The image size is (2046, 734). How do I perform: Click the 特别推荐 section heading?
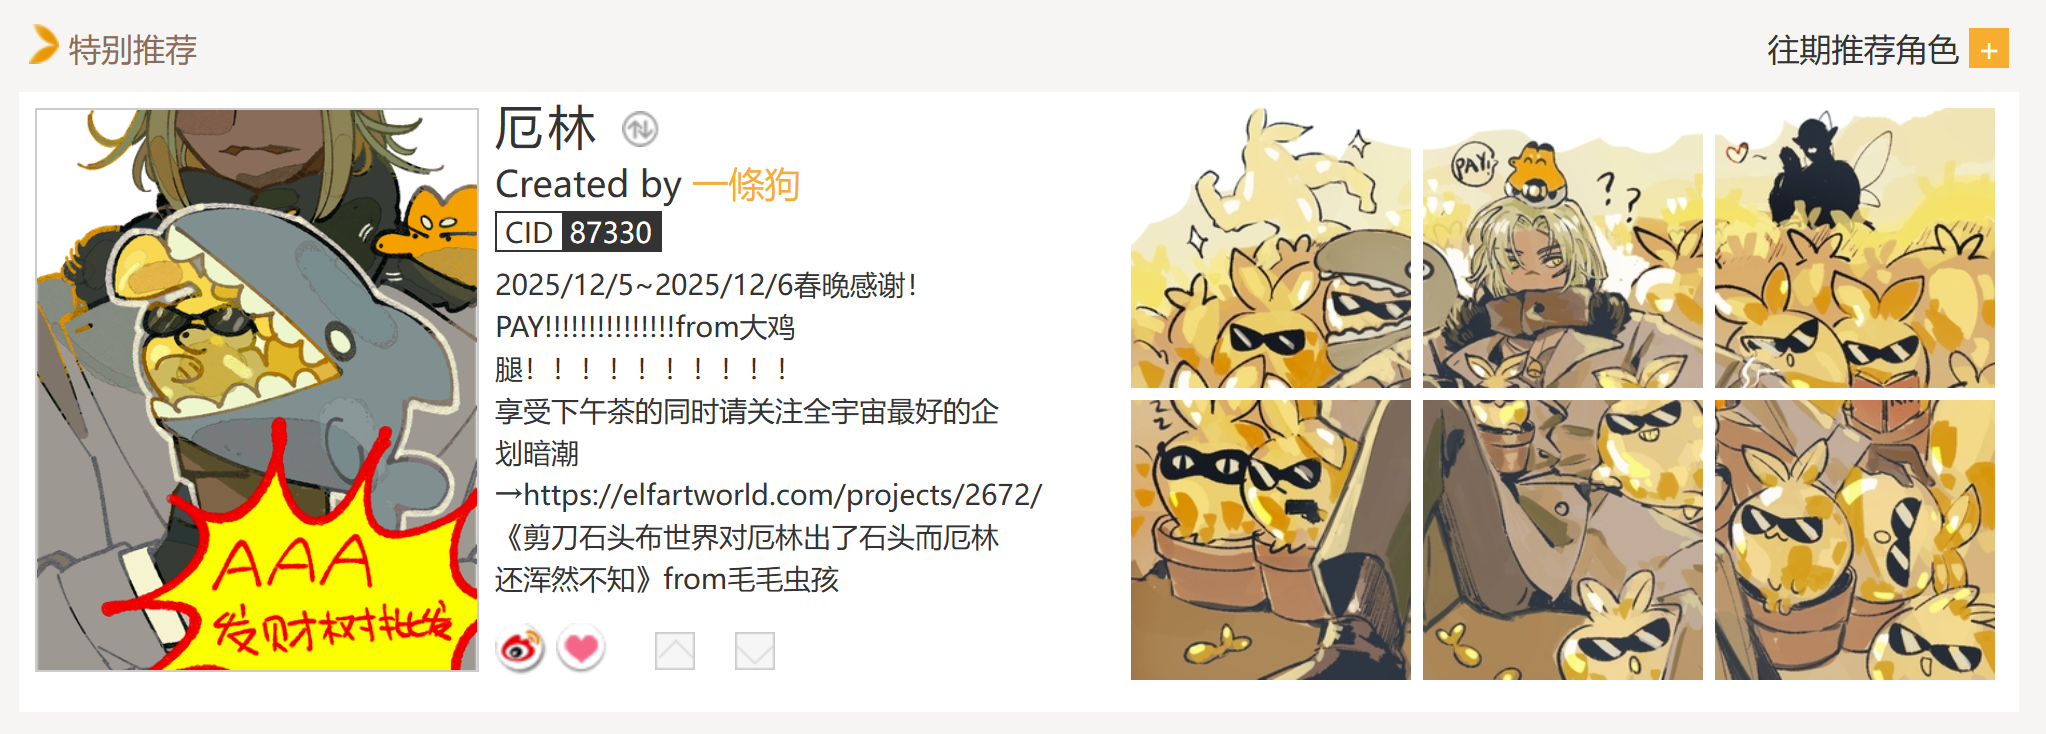click(x=133, y=49)
